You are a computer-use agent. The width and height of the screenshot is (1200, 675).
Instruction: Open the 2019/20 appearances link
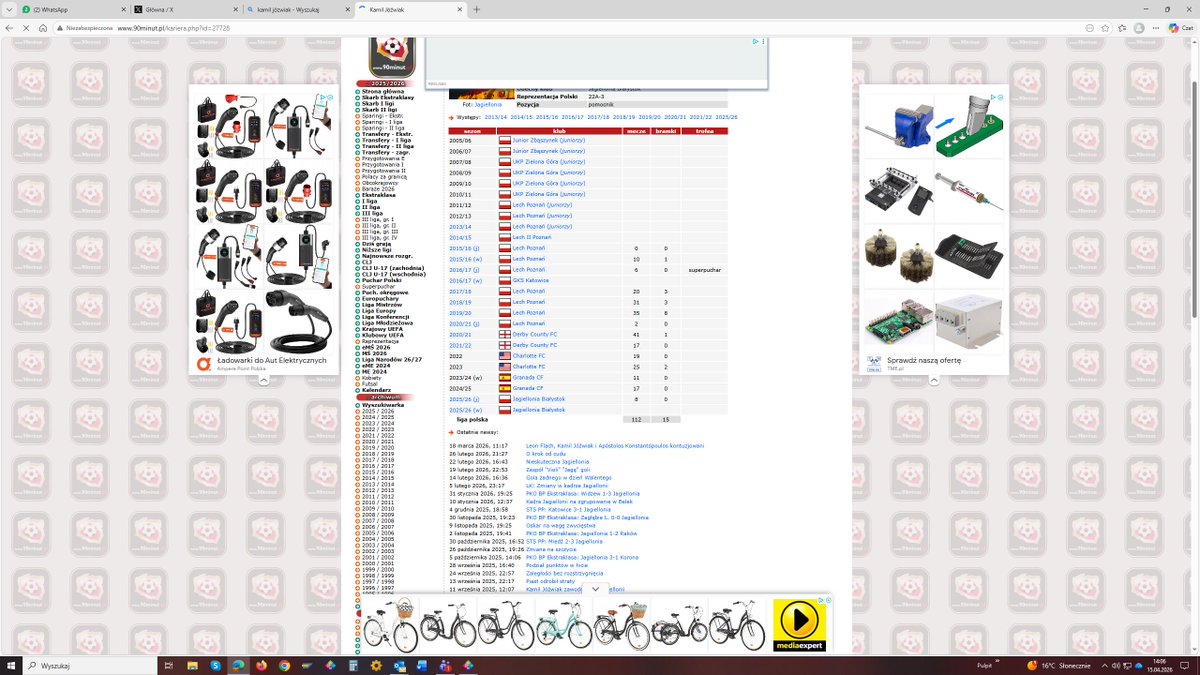(650, 117)
